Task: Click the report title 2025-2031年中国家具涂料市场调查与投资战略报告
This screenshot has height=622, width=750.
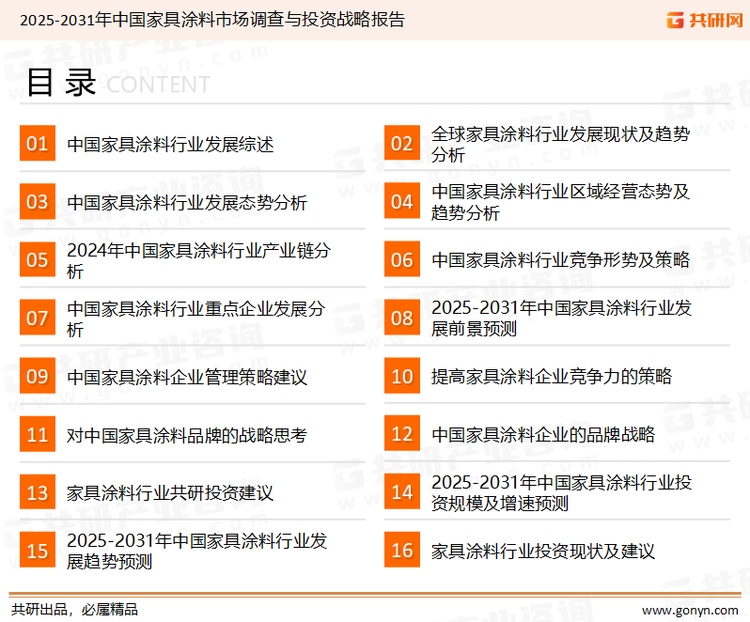Action: tap(212, 20)
